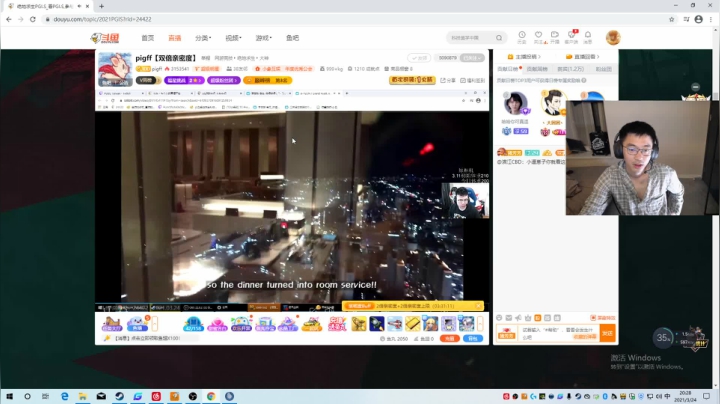Switch to the 贡献日榜 tab

[x=509, y=69]
